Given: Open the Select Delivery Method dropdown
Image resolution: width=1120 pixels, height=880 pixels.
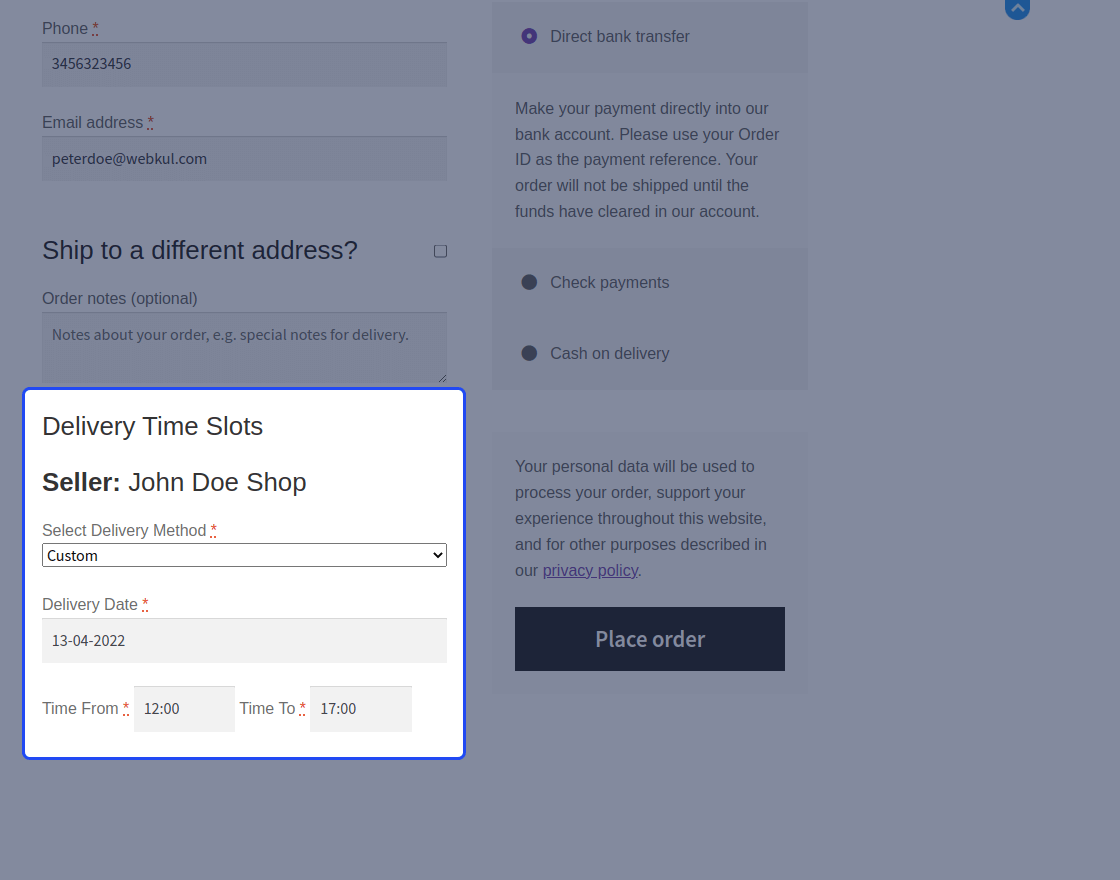Looking at the screenshot, I should coord(244,555).
